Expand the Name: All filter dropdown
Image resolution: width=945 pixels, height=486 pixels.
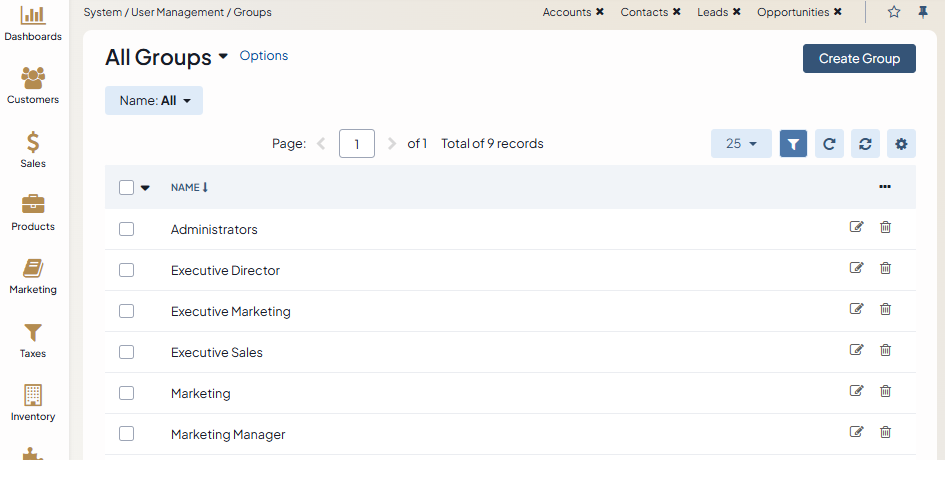click(x=154, y=101)
